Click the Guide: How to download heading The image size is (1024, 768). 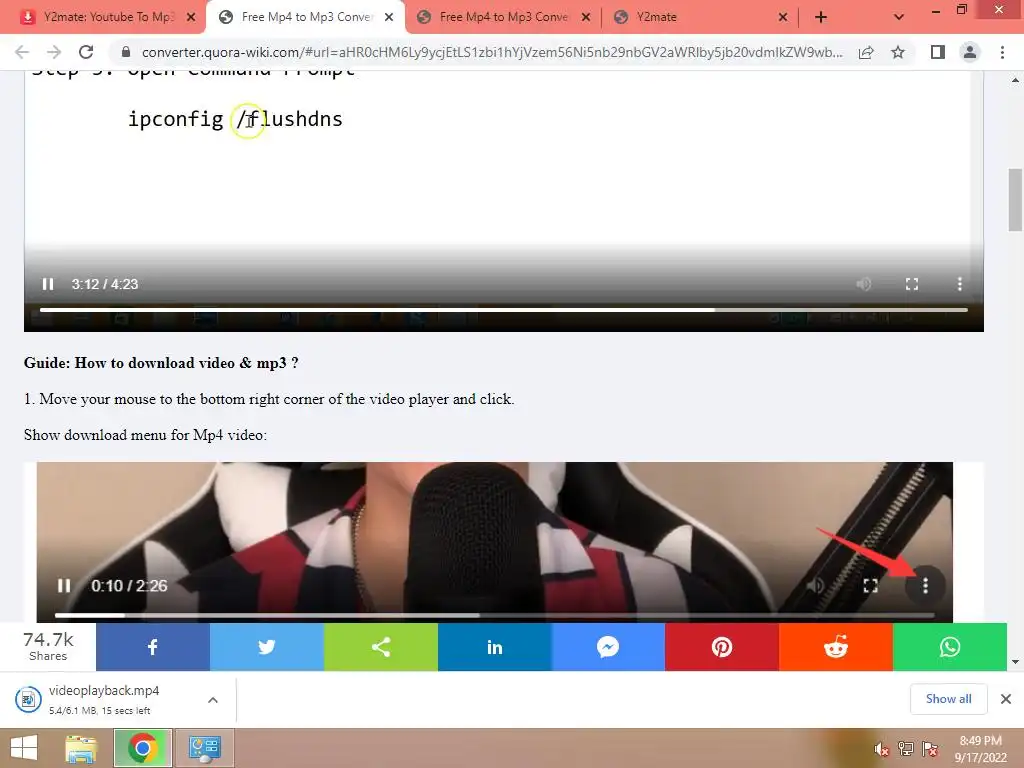[161, 363]
